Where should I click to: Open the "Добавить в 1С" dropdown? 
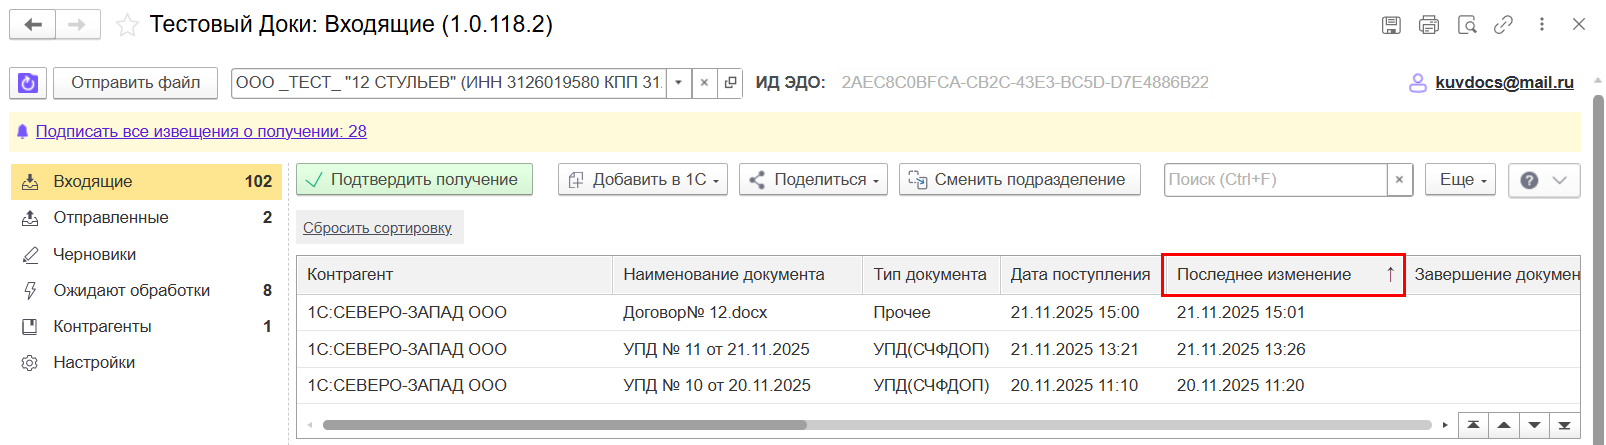pyautogui.click(x=643, y=180)
